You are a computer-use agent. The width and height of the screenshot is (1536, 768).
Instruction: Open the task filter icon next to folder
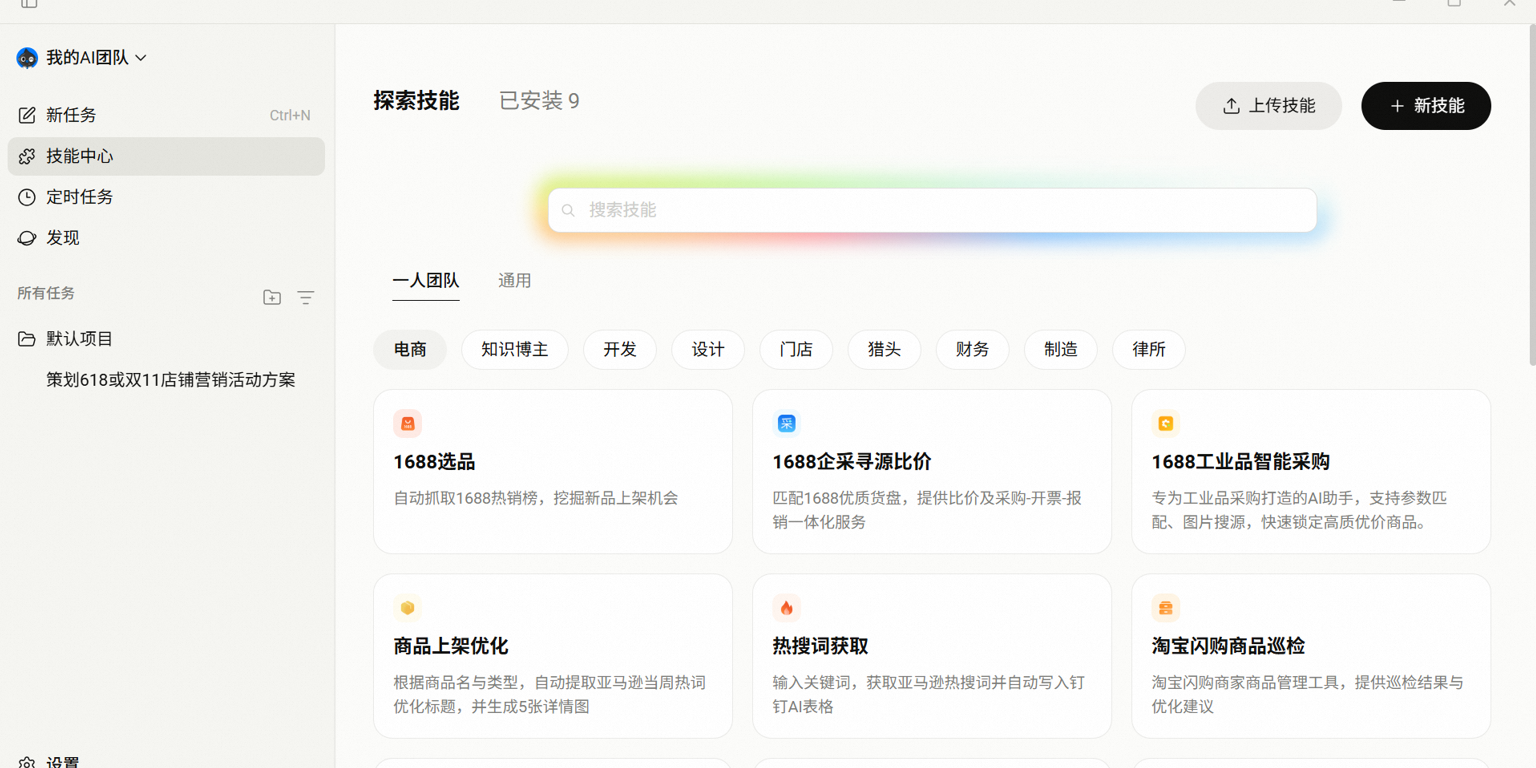(305, 297)
